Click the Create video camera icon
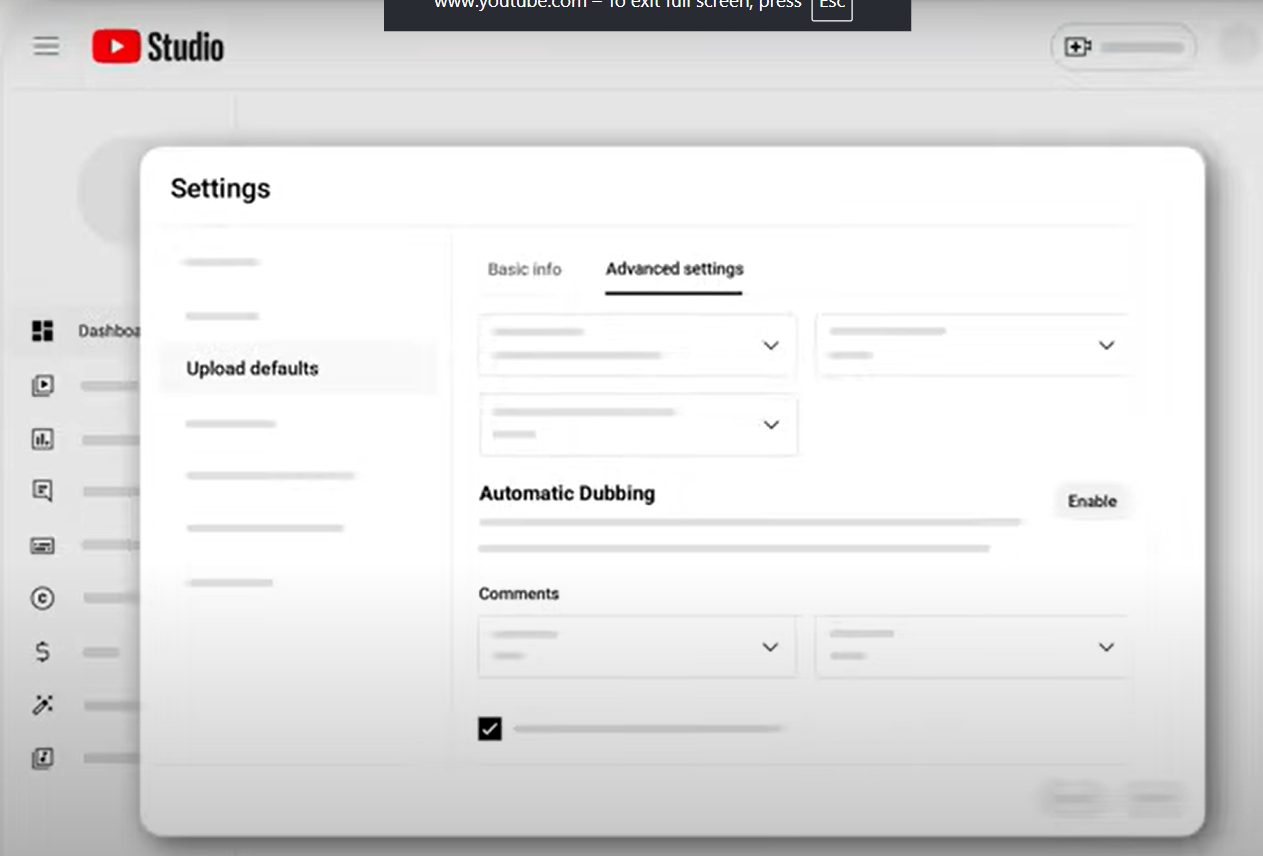Viewport: 1263px width, 856px height. click(x=1077, y=46)
